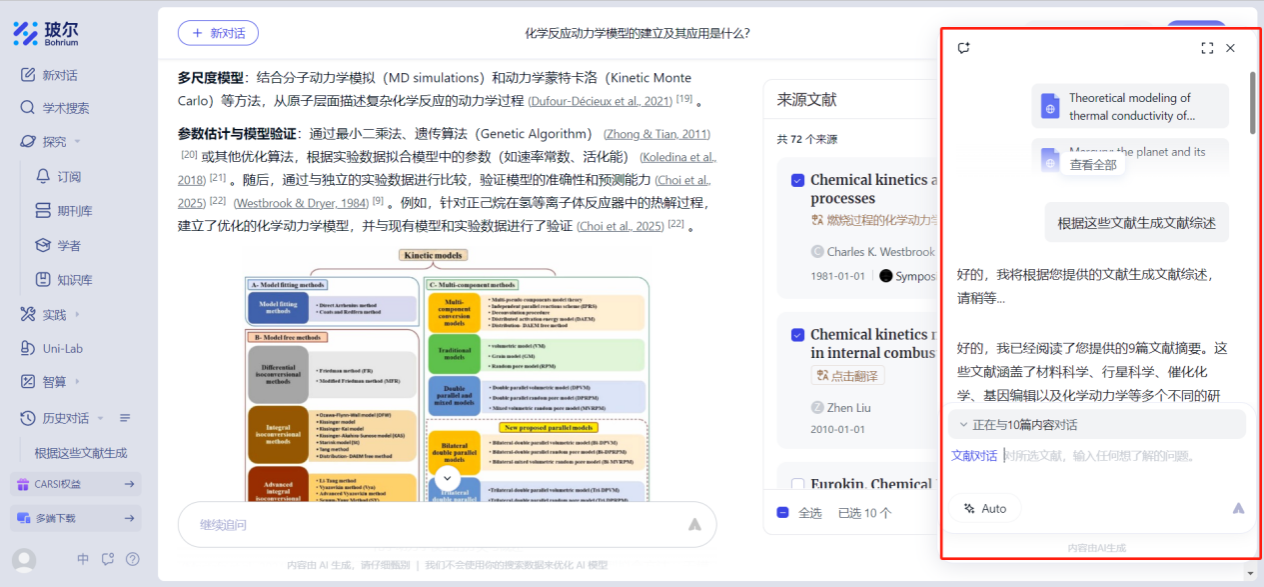Uncheck the first source 'Chemical kinetics a...'

point(797,180)
